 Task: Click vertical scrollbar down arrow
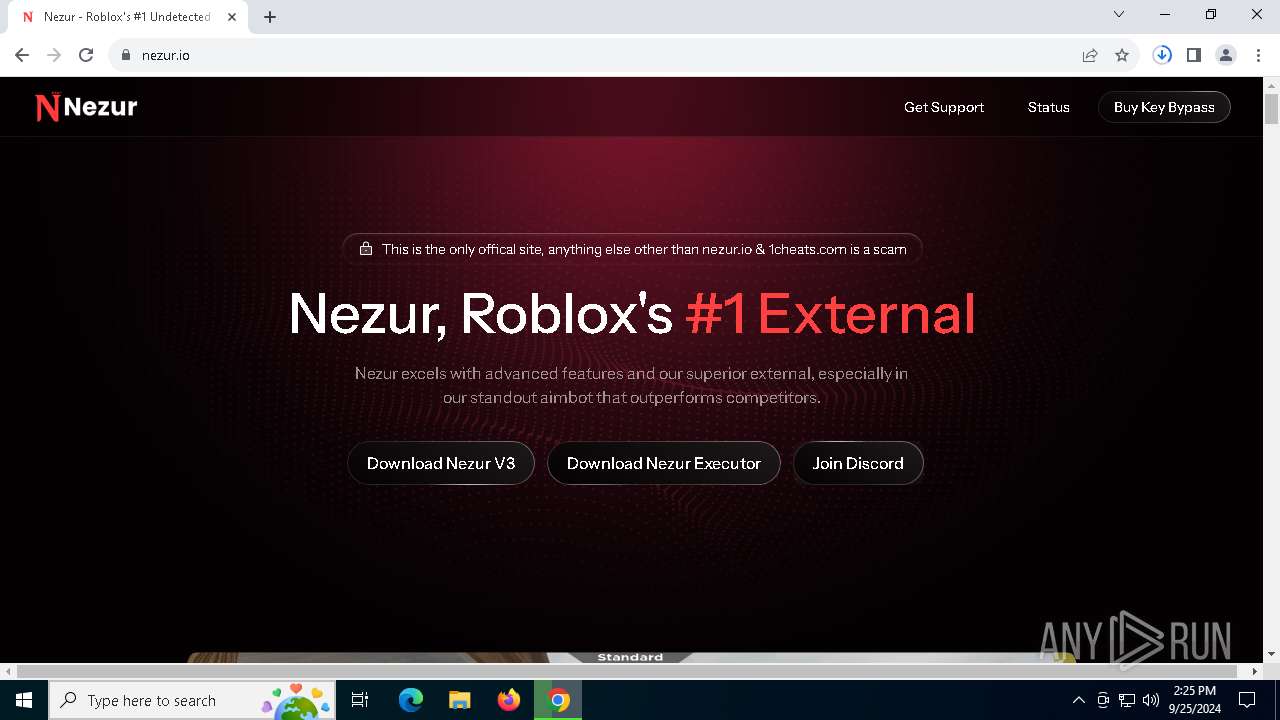1271,654
